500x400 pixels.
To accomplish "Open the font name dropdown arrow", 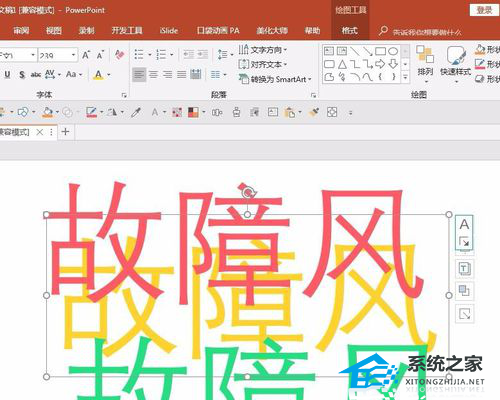I will click(x=33, y=55).
